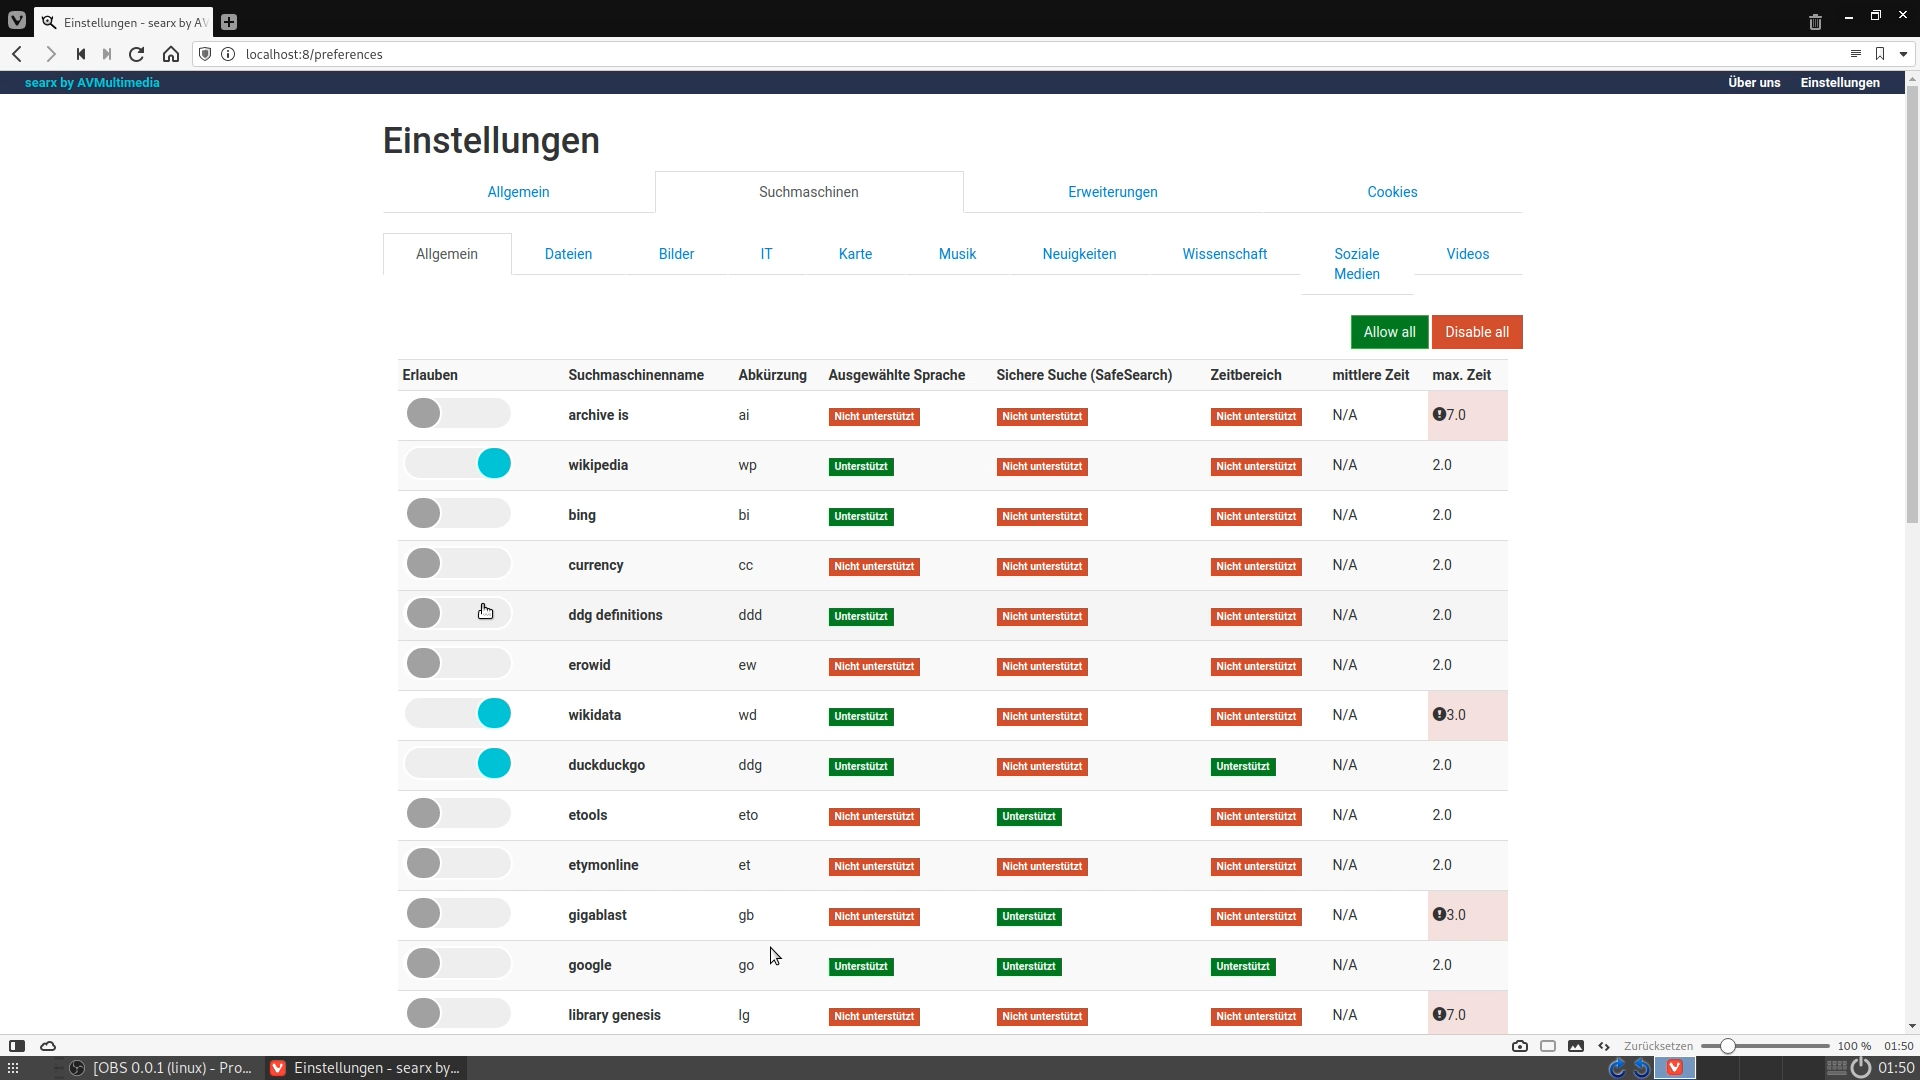This screenshot has height=1080, width=1920.
Task: Open the applications grid menu in taskbar
Action: click(x=13, y=1068)
